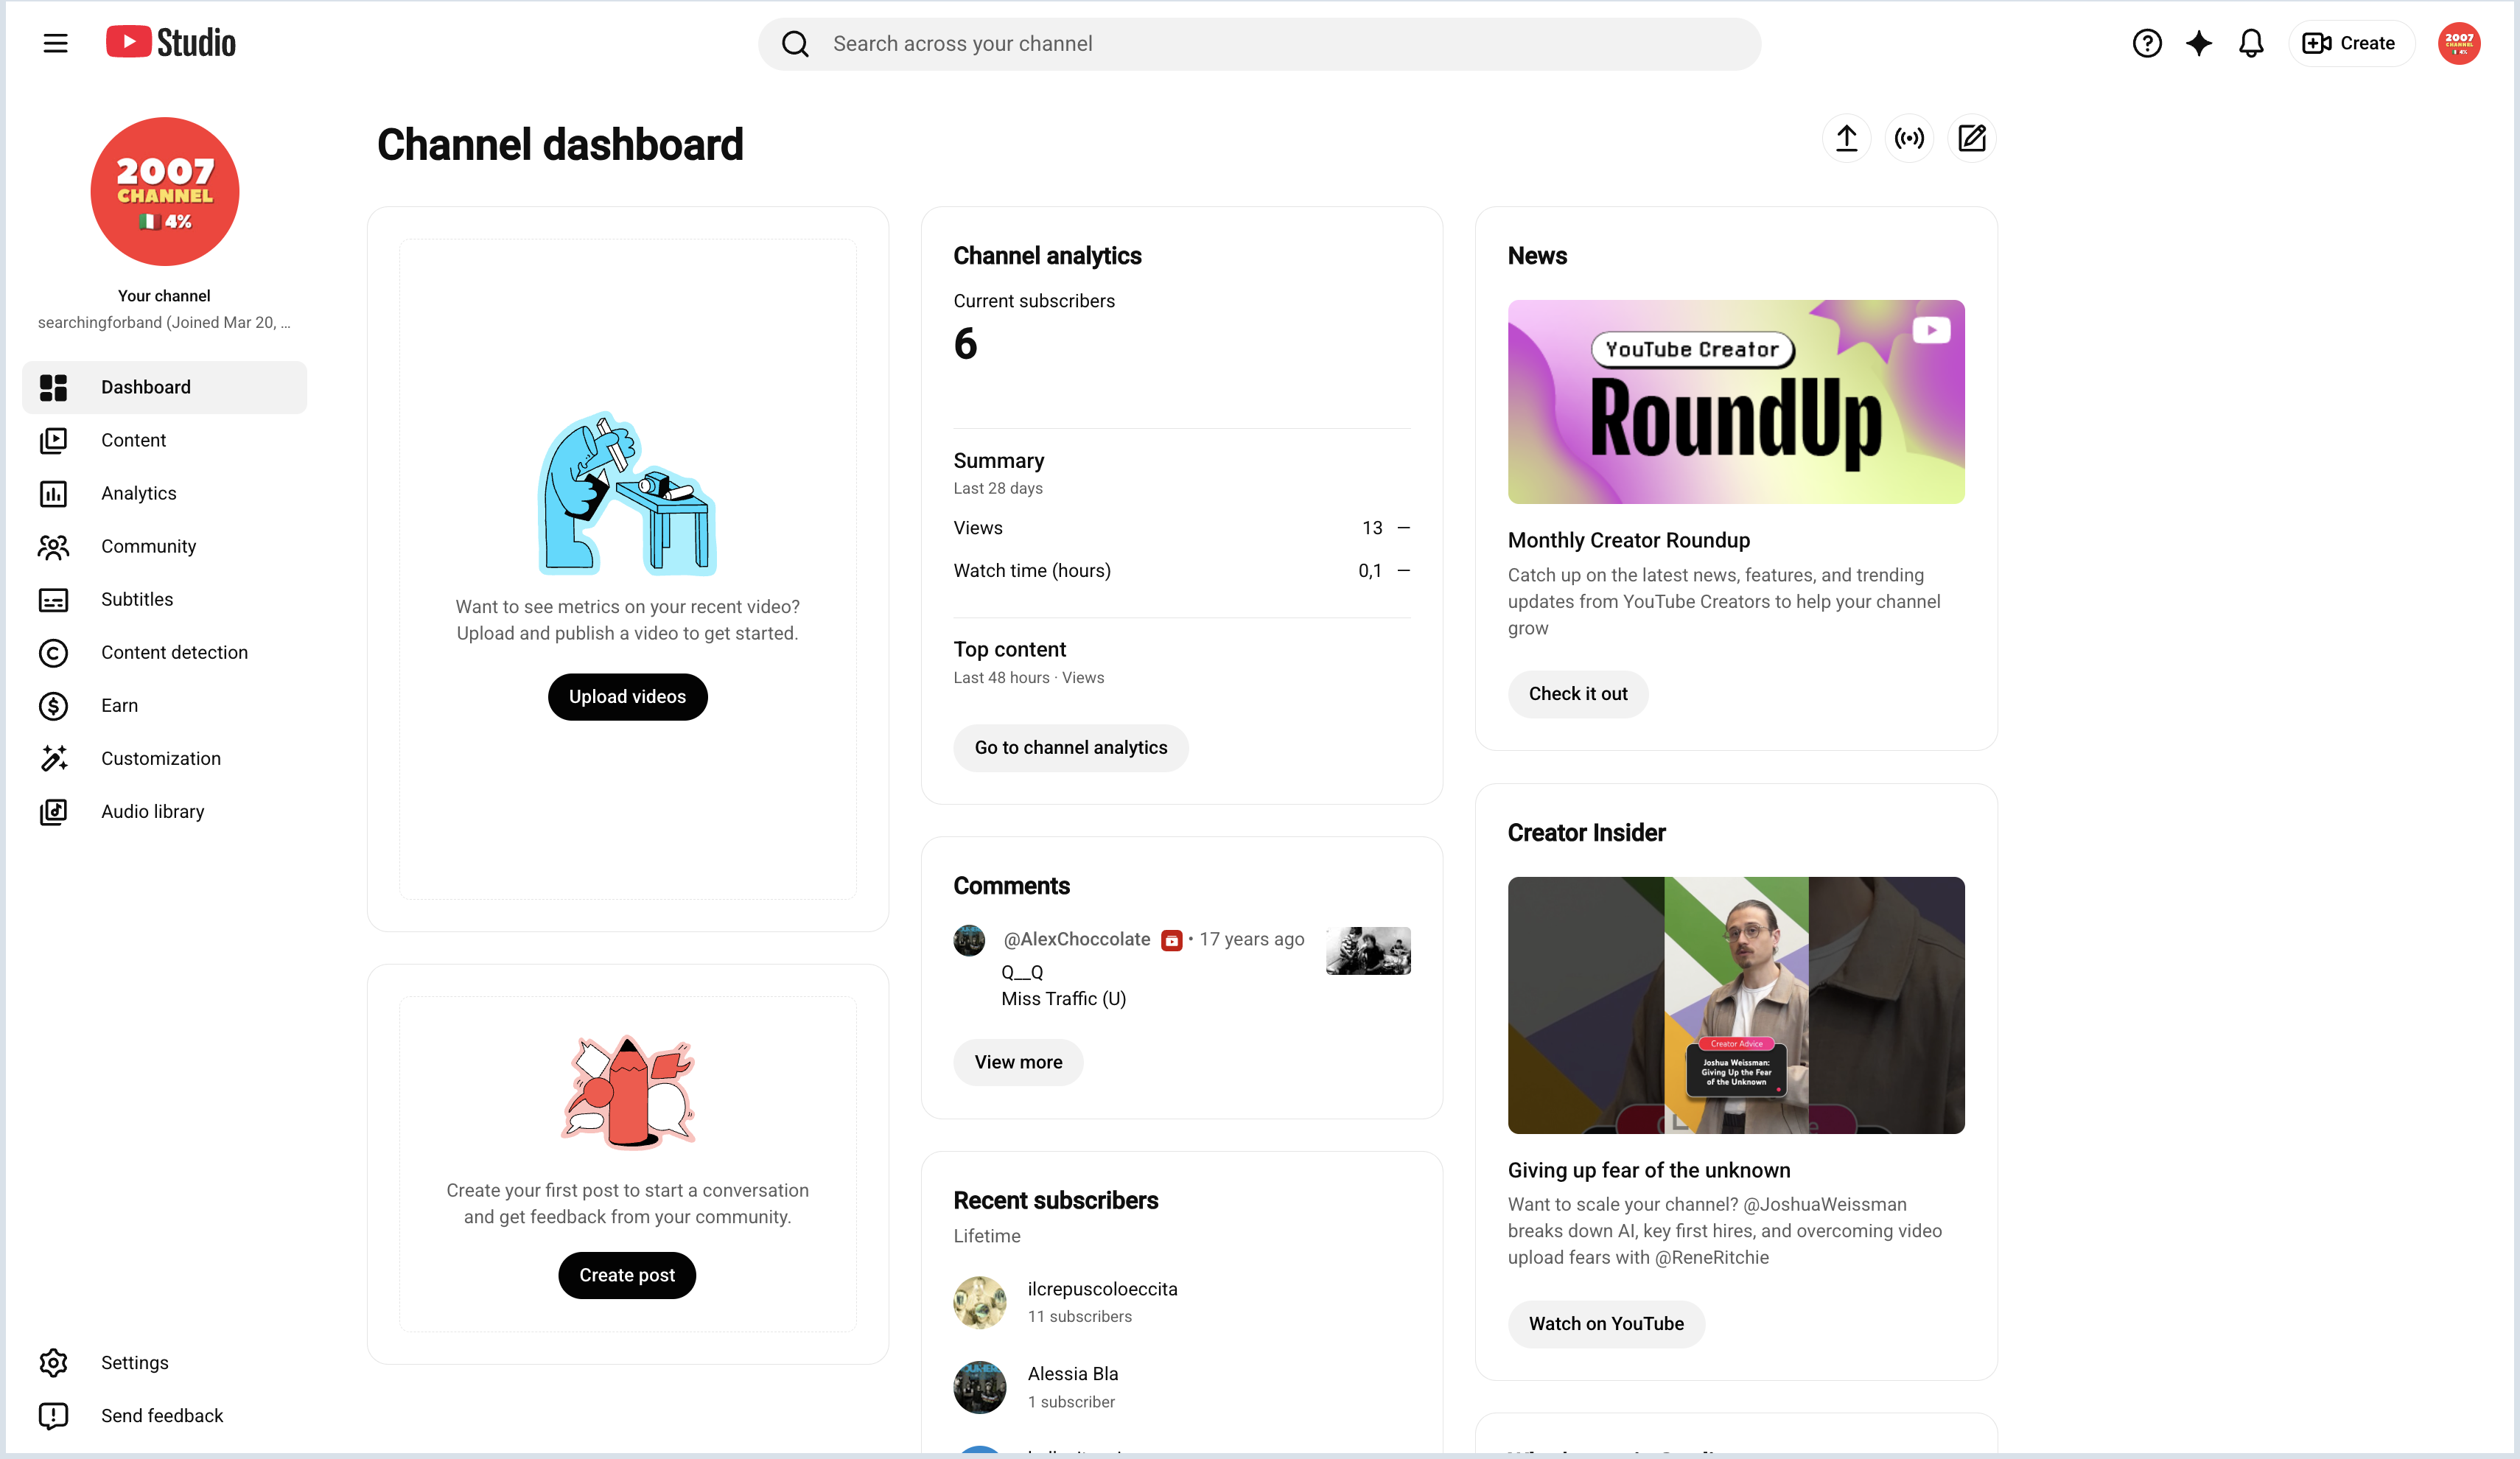Select Content detection menu entry
Viewport: 2520px width, 1459px height.
[164, 652]
